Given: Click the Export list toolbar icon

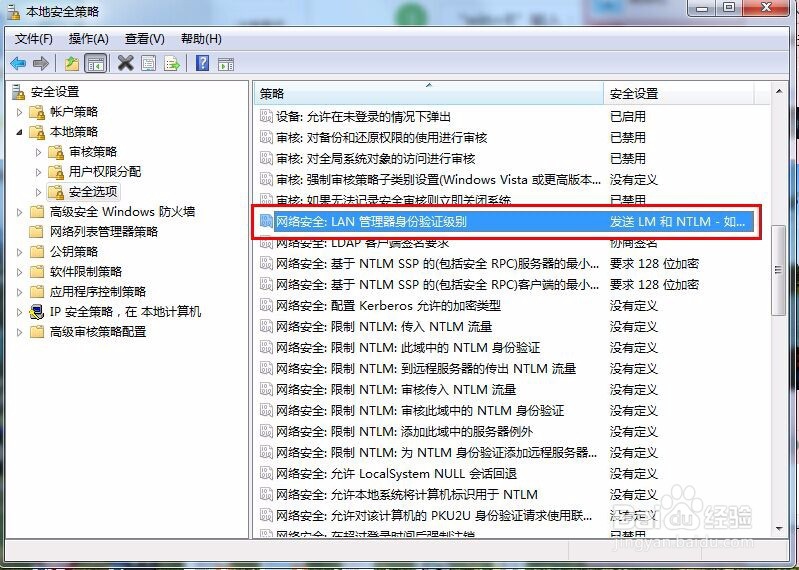Looking at the screenshot, I should click(x=172, y=64).
